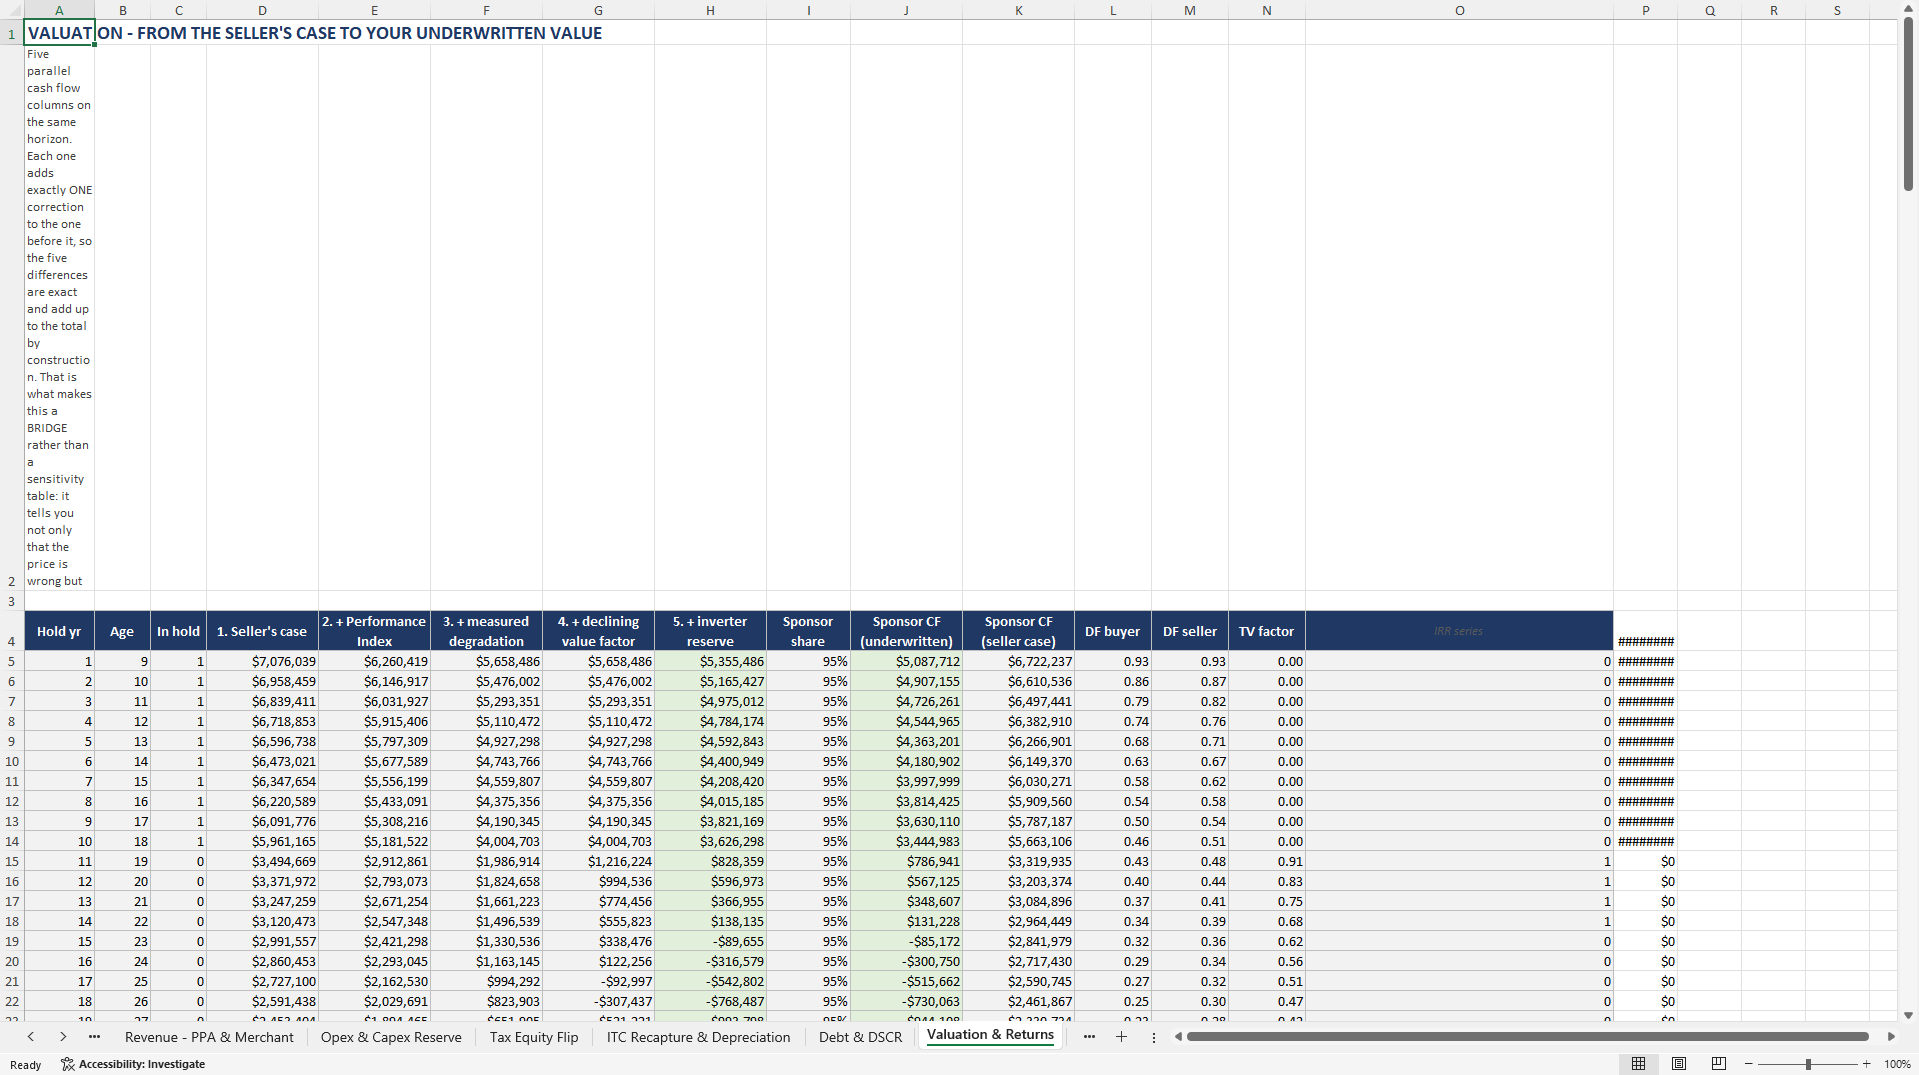Add a new sheet

(1121, 1037)
